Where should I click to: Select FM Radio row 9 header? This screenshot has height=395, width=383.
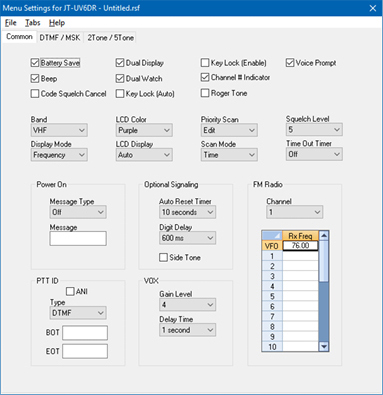point(272,336)
